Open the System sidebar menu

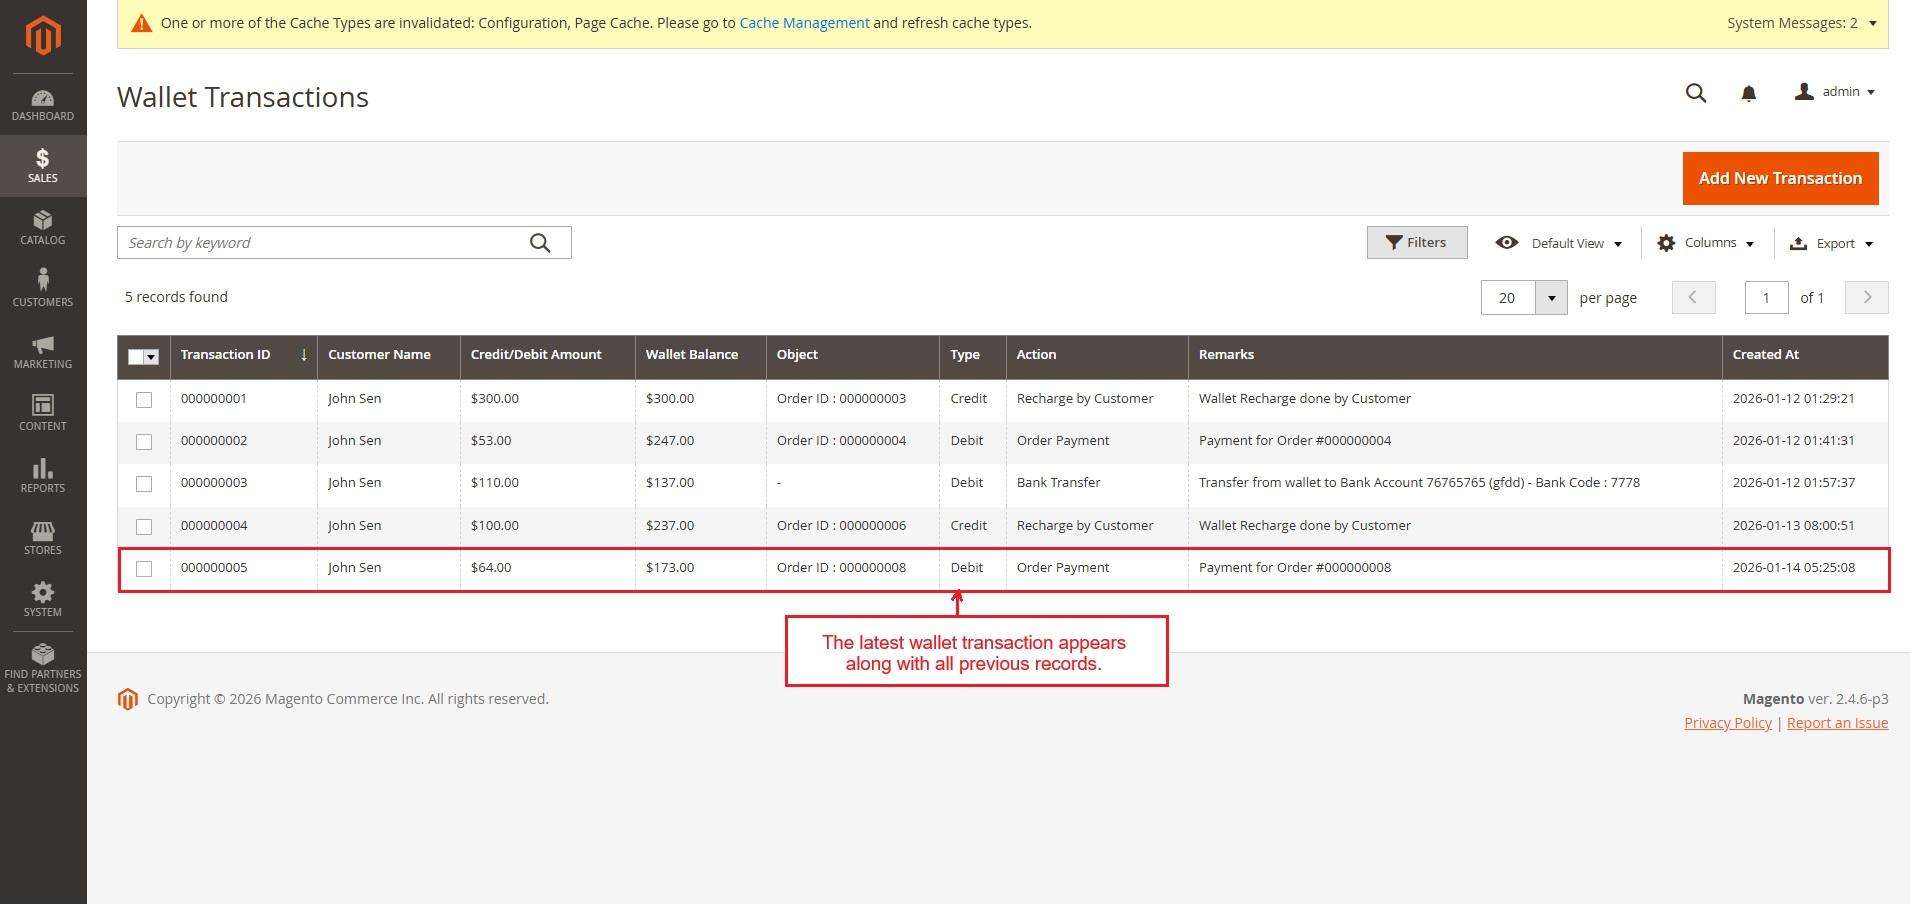(43, 600)
